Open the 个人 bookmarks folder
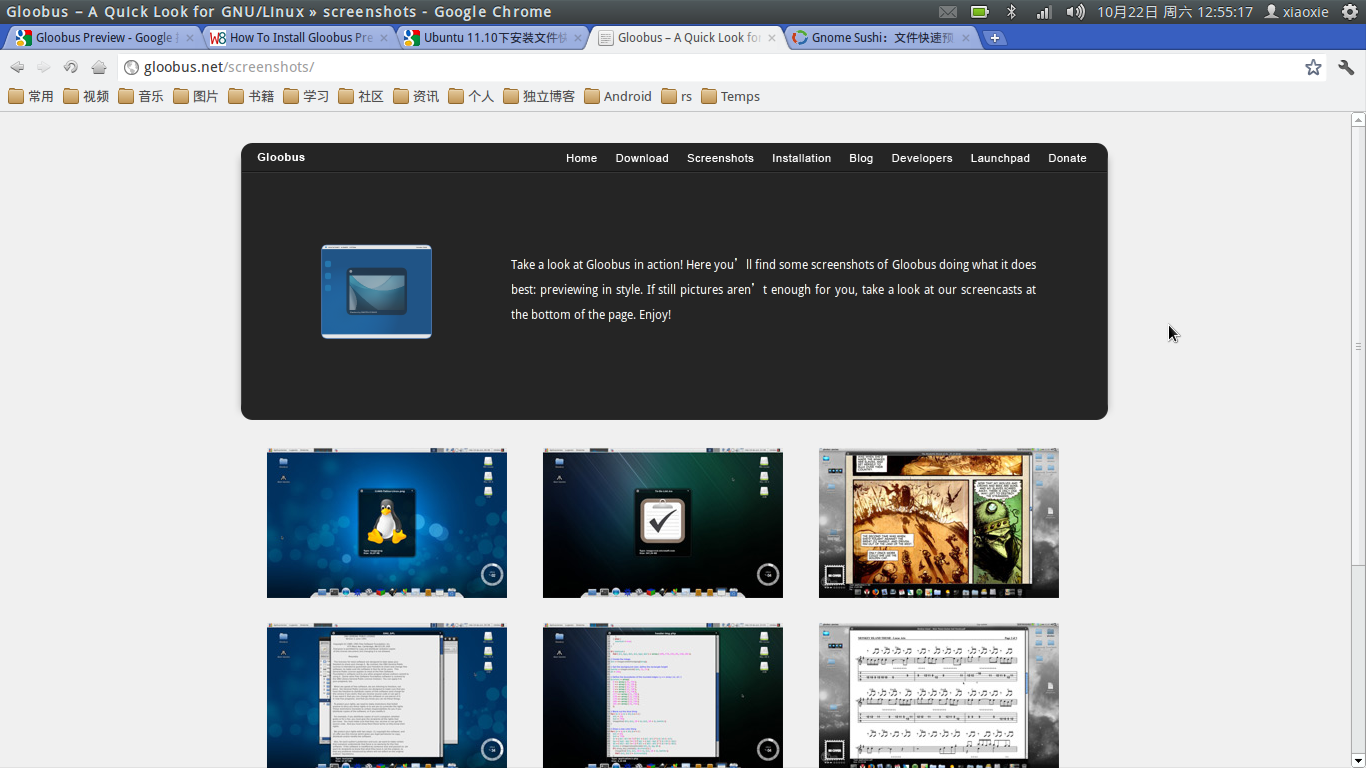Image resolution: width=1366 pixels, height=768 pixels. (x=471, y=96)
